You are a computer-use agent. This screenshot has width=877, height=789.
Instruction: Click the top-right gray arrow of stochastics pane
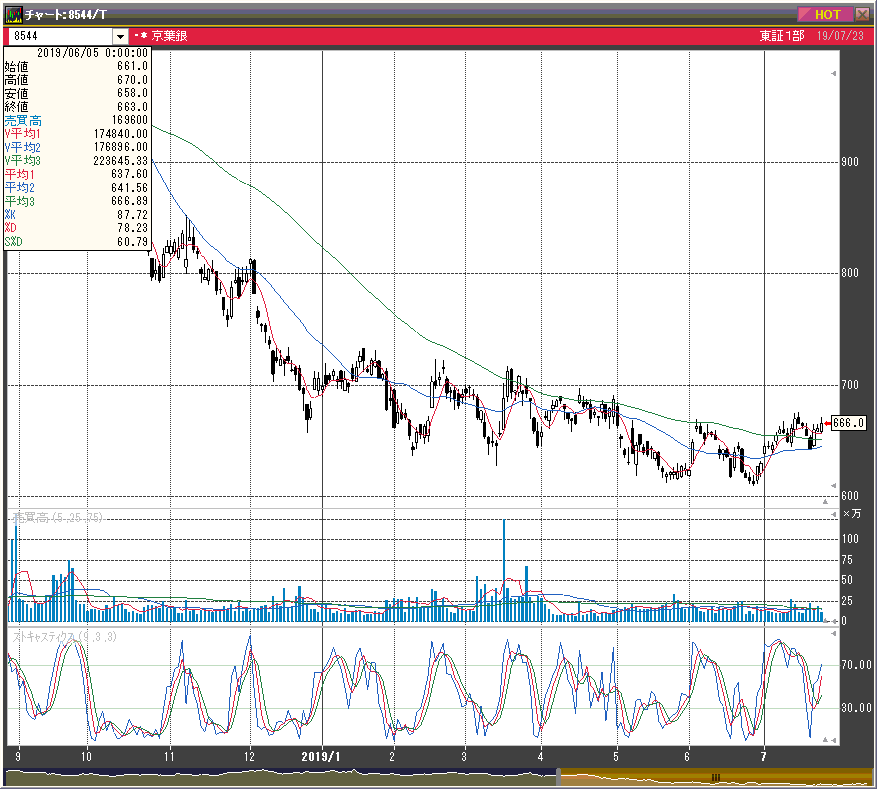[833, 634]
